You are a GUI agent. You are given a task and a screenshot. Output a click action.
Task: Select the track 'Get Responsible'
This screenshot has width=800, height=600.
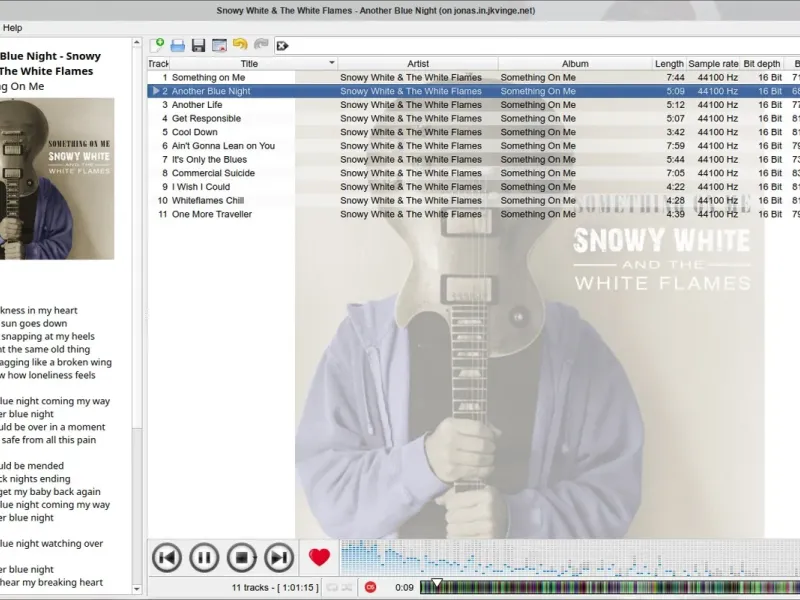coord(206,118)
